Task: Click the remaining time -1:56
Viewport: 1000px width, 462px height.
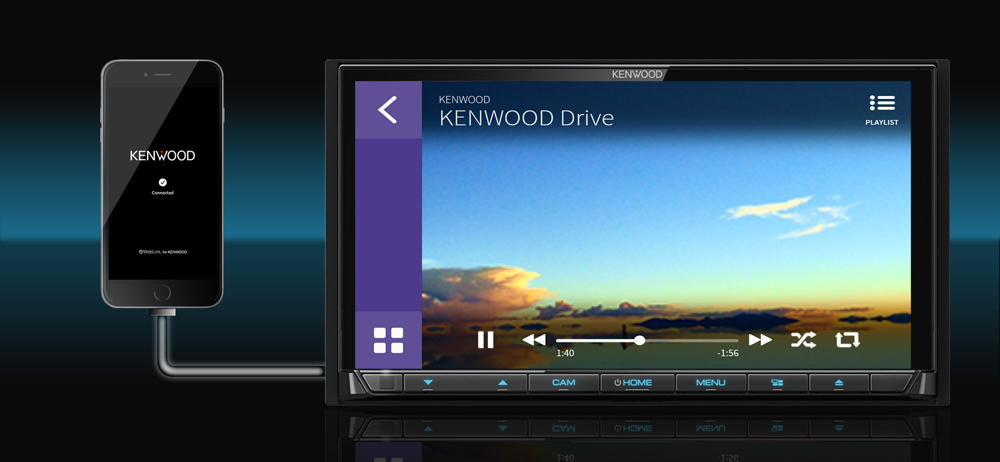Action: (x=728, y=353)
